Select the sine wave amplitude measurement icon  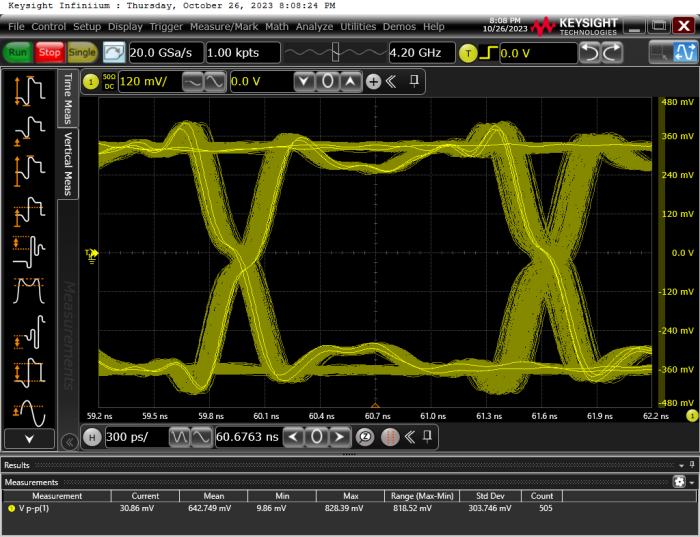point(29,410)
